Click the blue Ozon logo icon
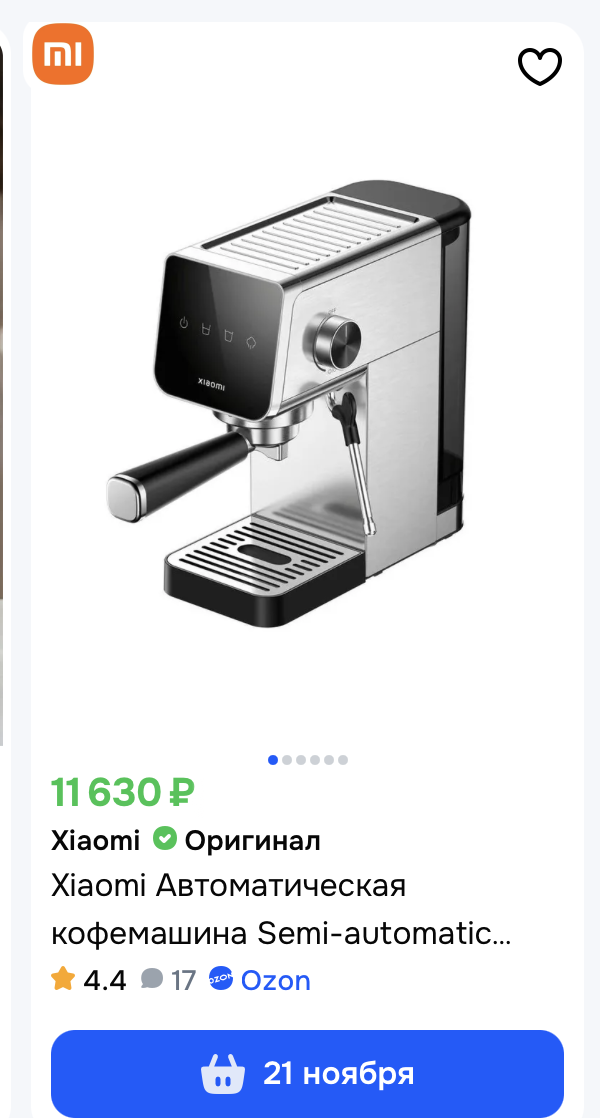This screenshot has height=1118, width=600. (221, 979)
